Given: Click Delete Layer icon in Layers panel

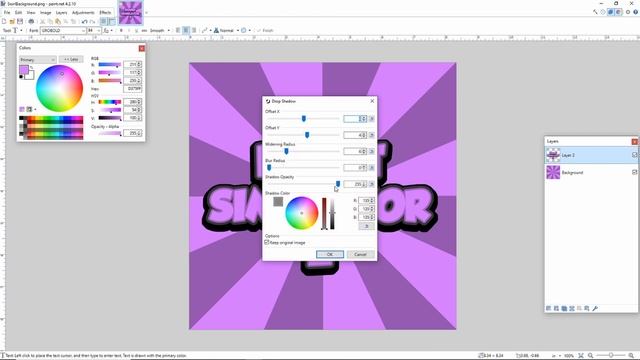Looking at the screenshot, I should pos(556,309).
